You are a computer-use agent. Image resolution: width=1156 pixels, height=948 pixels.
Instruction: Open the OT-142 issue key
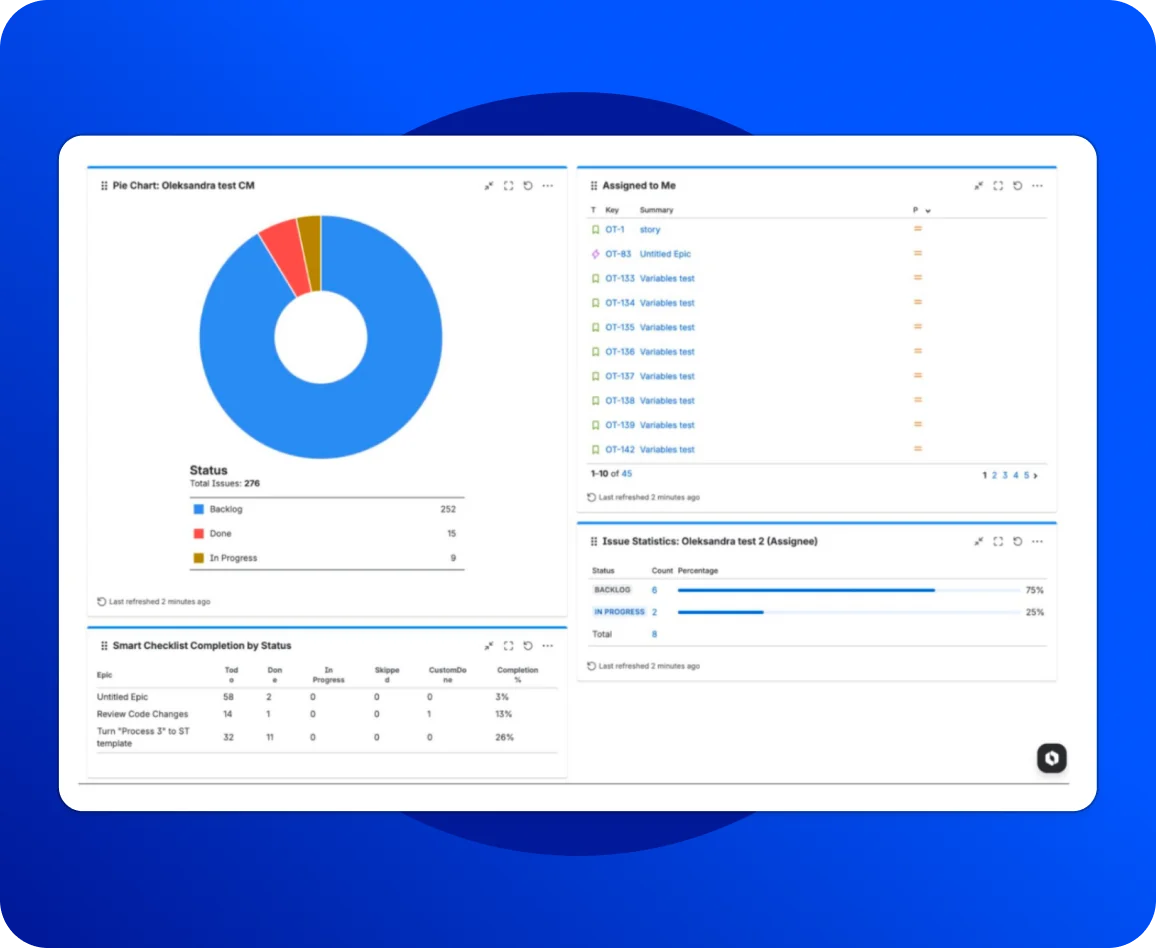click(x=619, y=449)
